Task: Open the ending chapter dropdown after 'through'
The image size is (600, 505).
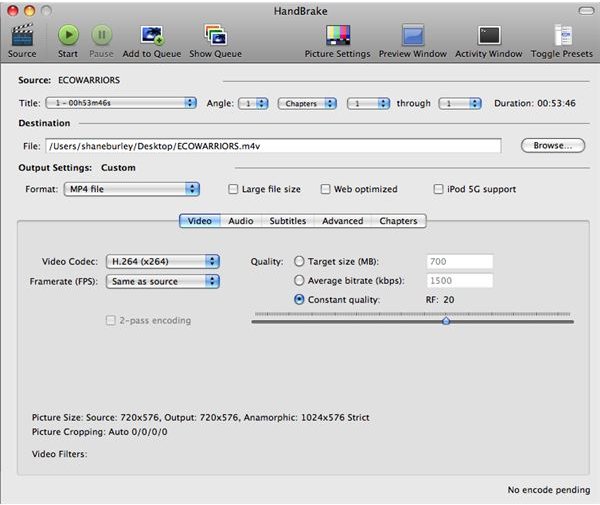Action: click(x=460, y=103)
